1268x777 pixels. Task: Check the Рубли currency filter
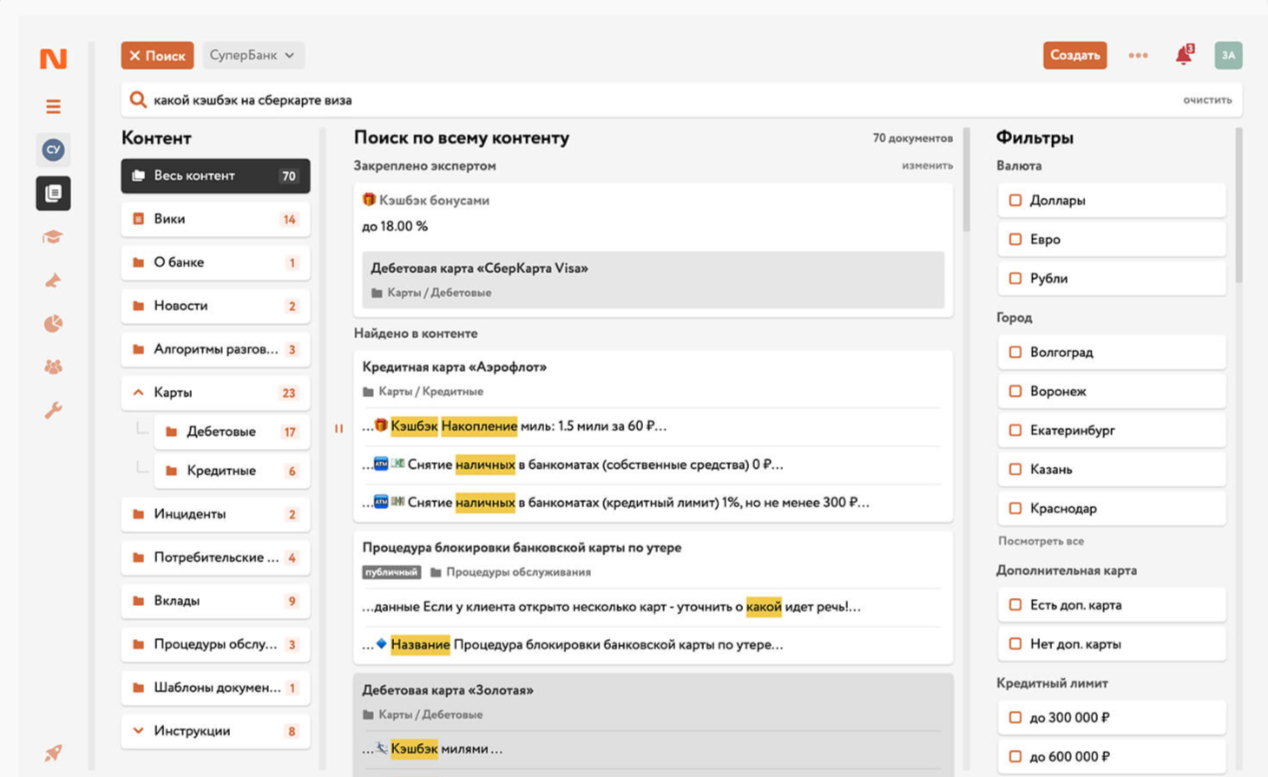click(x=1015, y=278)
